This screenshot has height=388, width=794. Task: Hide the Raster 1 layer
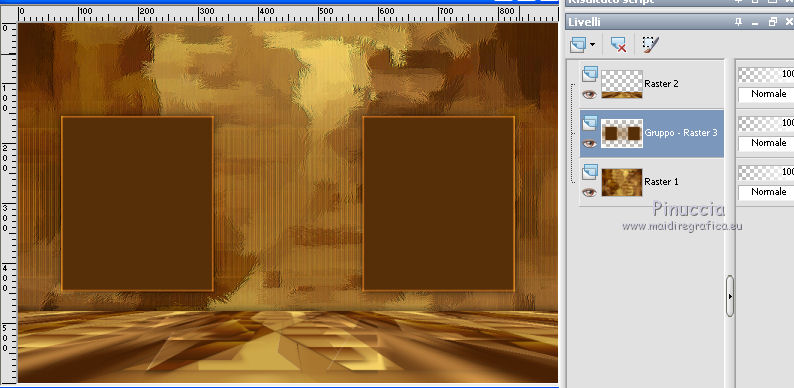(589, 192)
